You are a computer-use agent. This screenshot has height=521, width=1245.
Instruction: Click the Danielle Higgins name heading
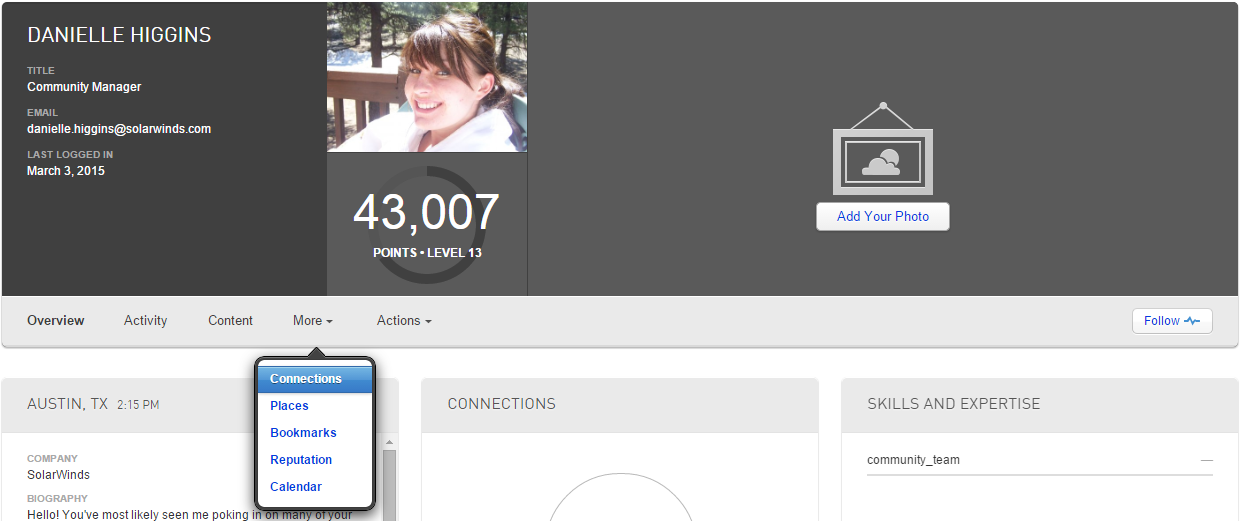coord(119,35)
